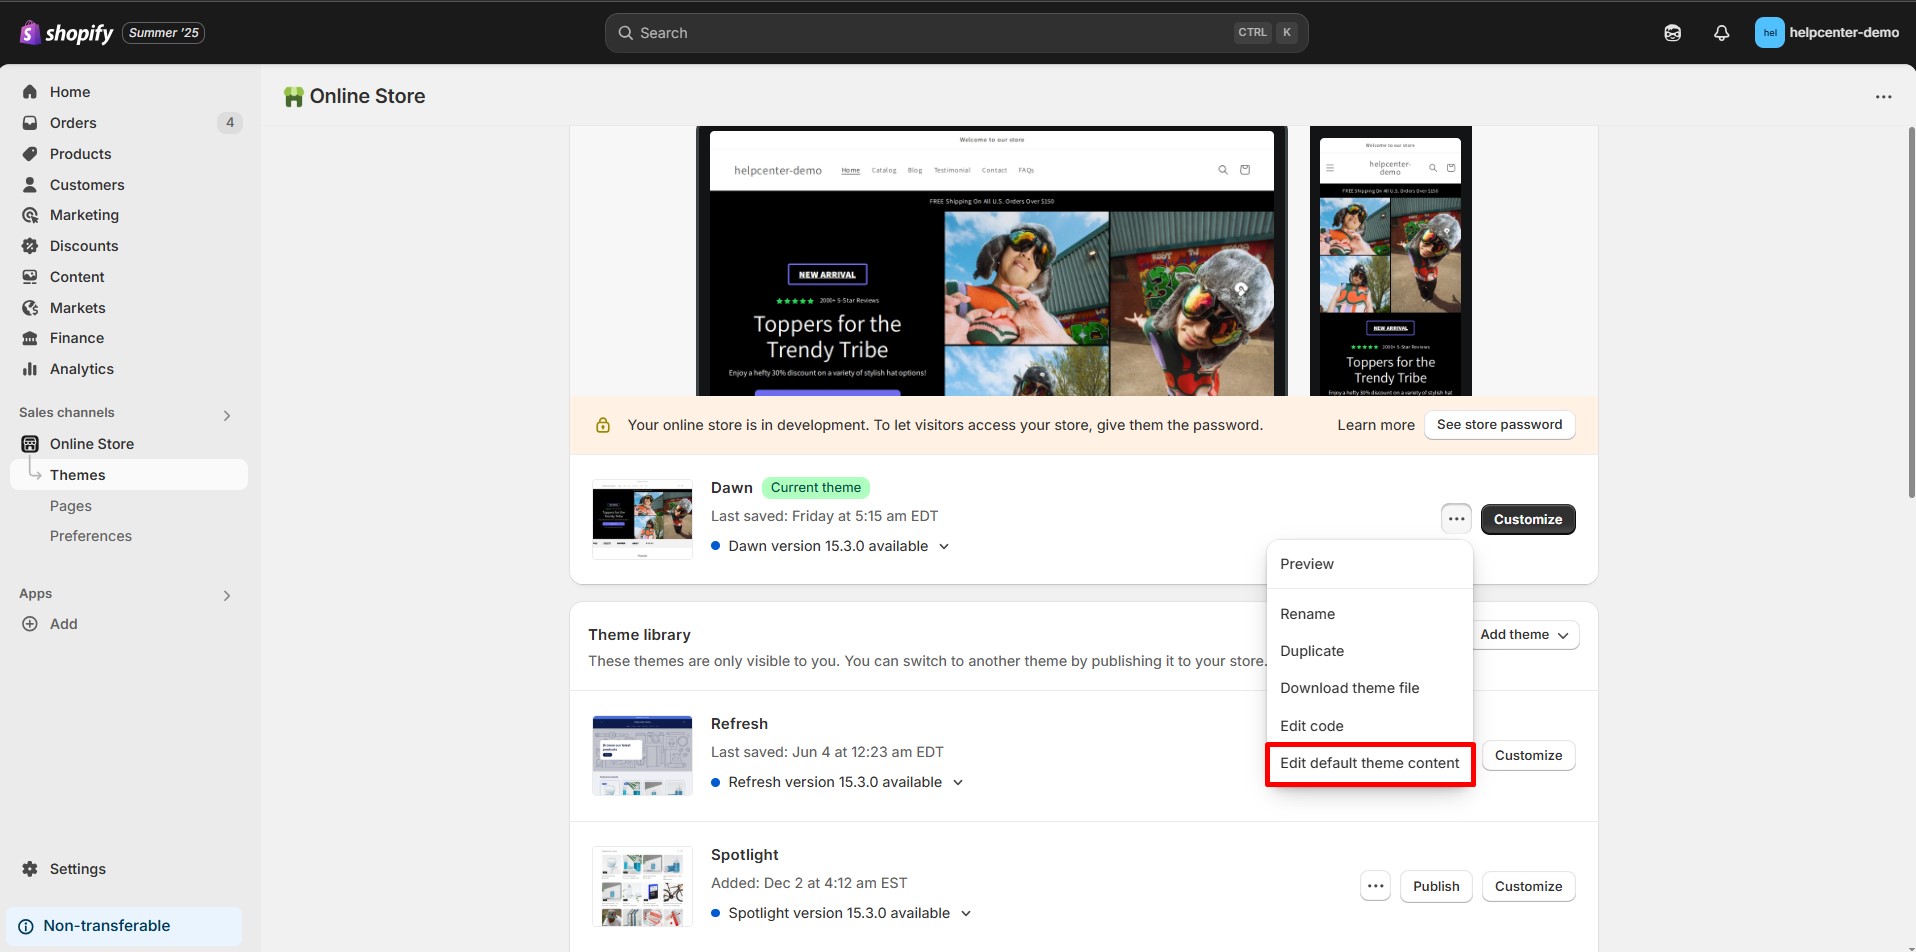The height and width of the screenshot is (952, 1916).
Task: Choose Duplicate from the theme menu
Action: tap(1312, 650)
